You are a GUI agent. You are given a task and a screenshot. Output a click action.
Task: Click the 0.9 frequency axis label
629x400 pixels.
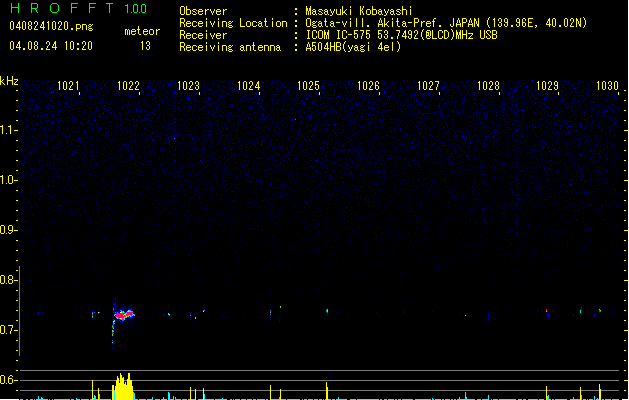pyautogui.click(x=9, y=230)
